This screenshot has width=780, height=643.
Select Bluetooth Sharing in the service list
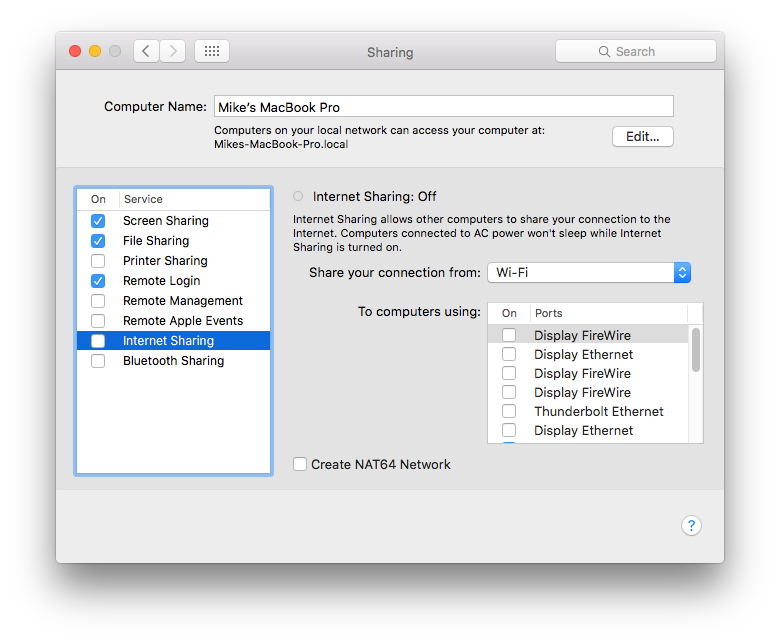[173, 361]
